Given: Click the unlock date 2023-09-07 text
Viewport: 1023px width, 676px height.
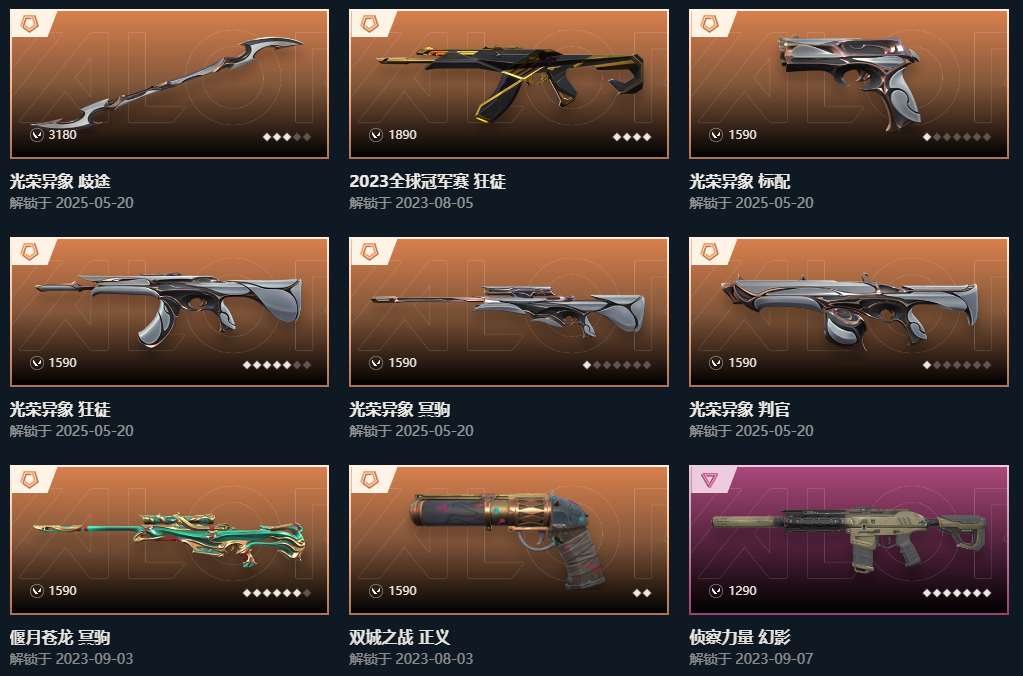Looking at the screenshot, I should tap(774, 659).
